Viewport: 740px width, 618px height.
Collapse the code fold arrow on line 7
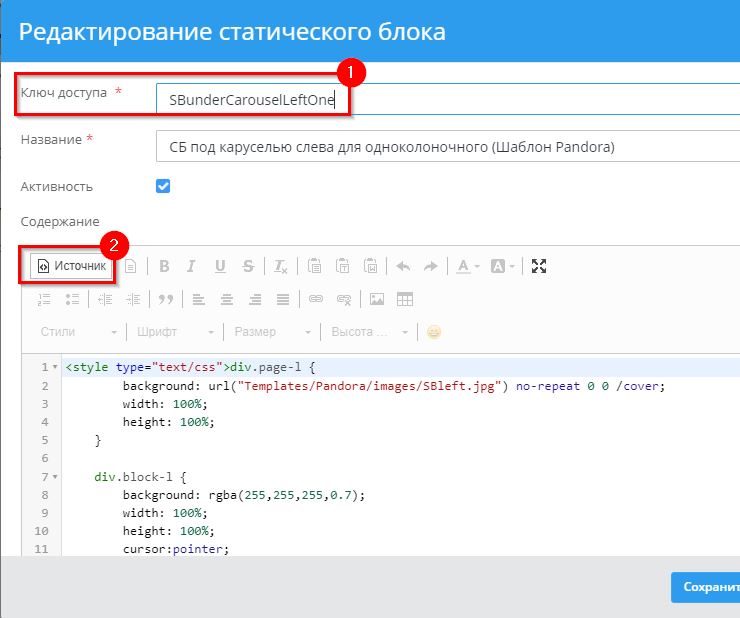point(54,476)
